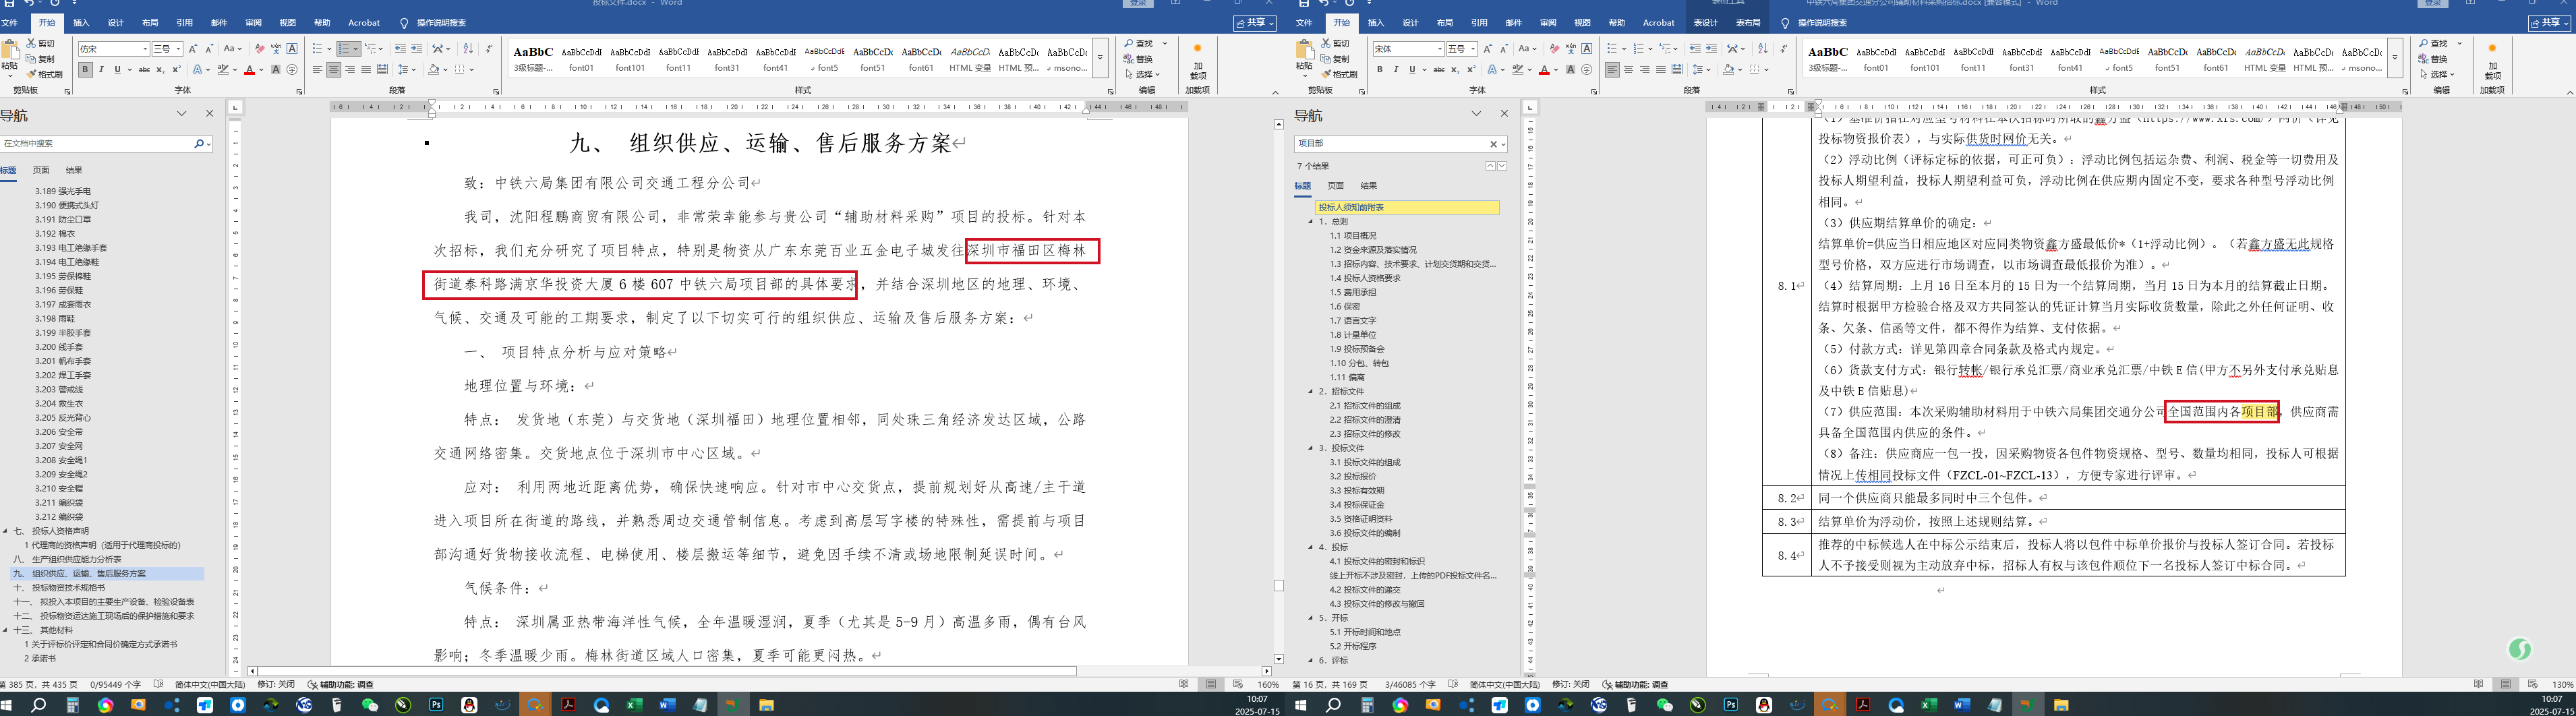Apply text highlight color in left window

[x=222, y=70]
